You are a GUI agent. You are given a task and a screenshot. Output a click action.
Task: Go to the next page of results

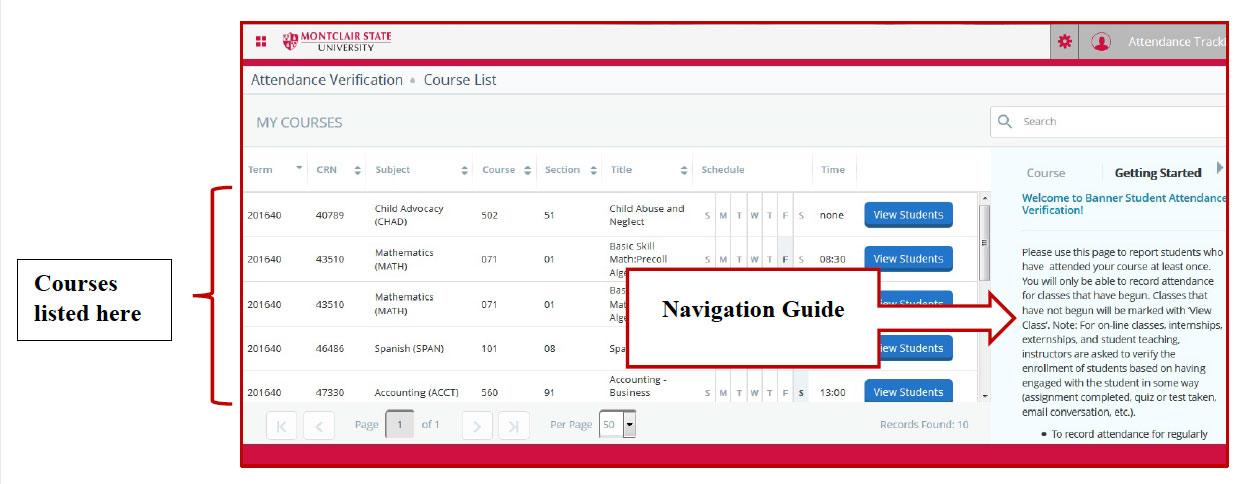click(477, 425)
